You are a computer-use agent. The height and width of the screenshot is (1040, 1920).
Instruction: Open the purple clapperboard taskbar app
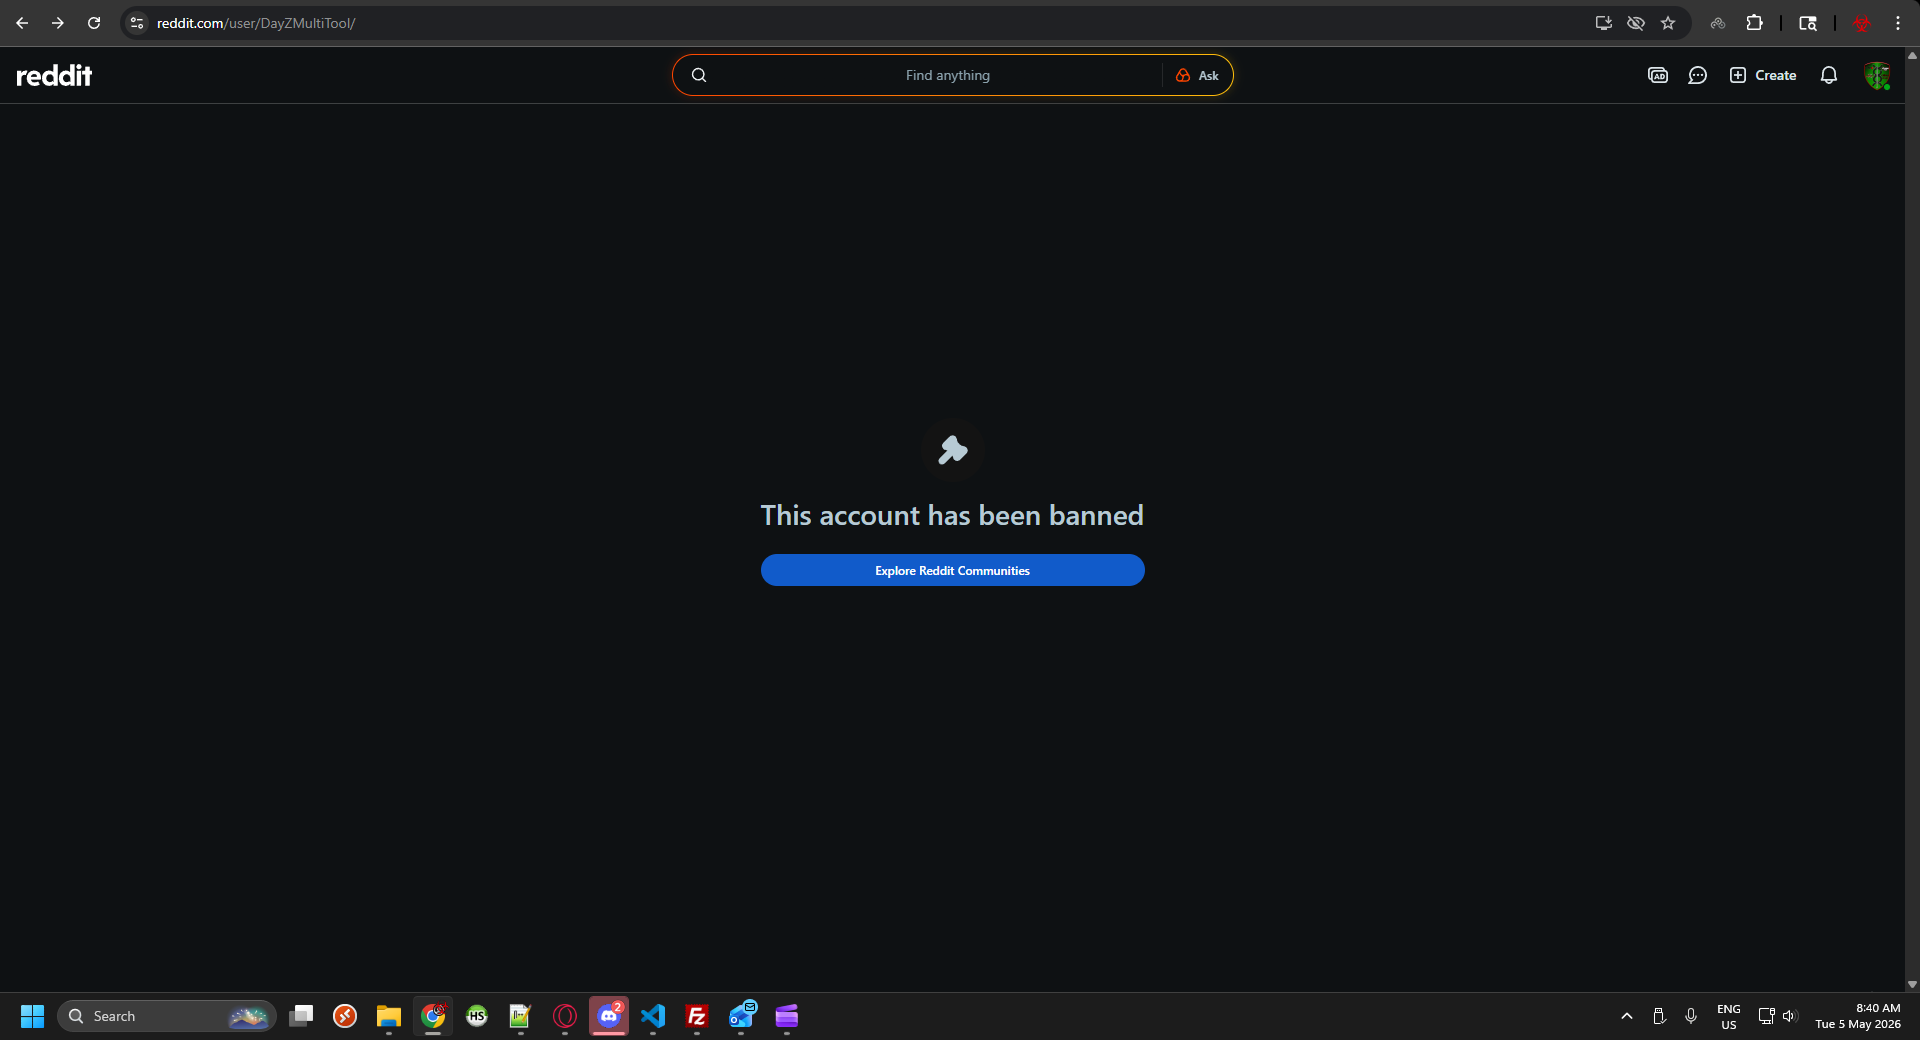point(787,1016)
